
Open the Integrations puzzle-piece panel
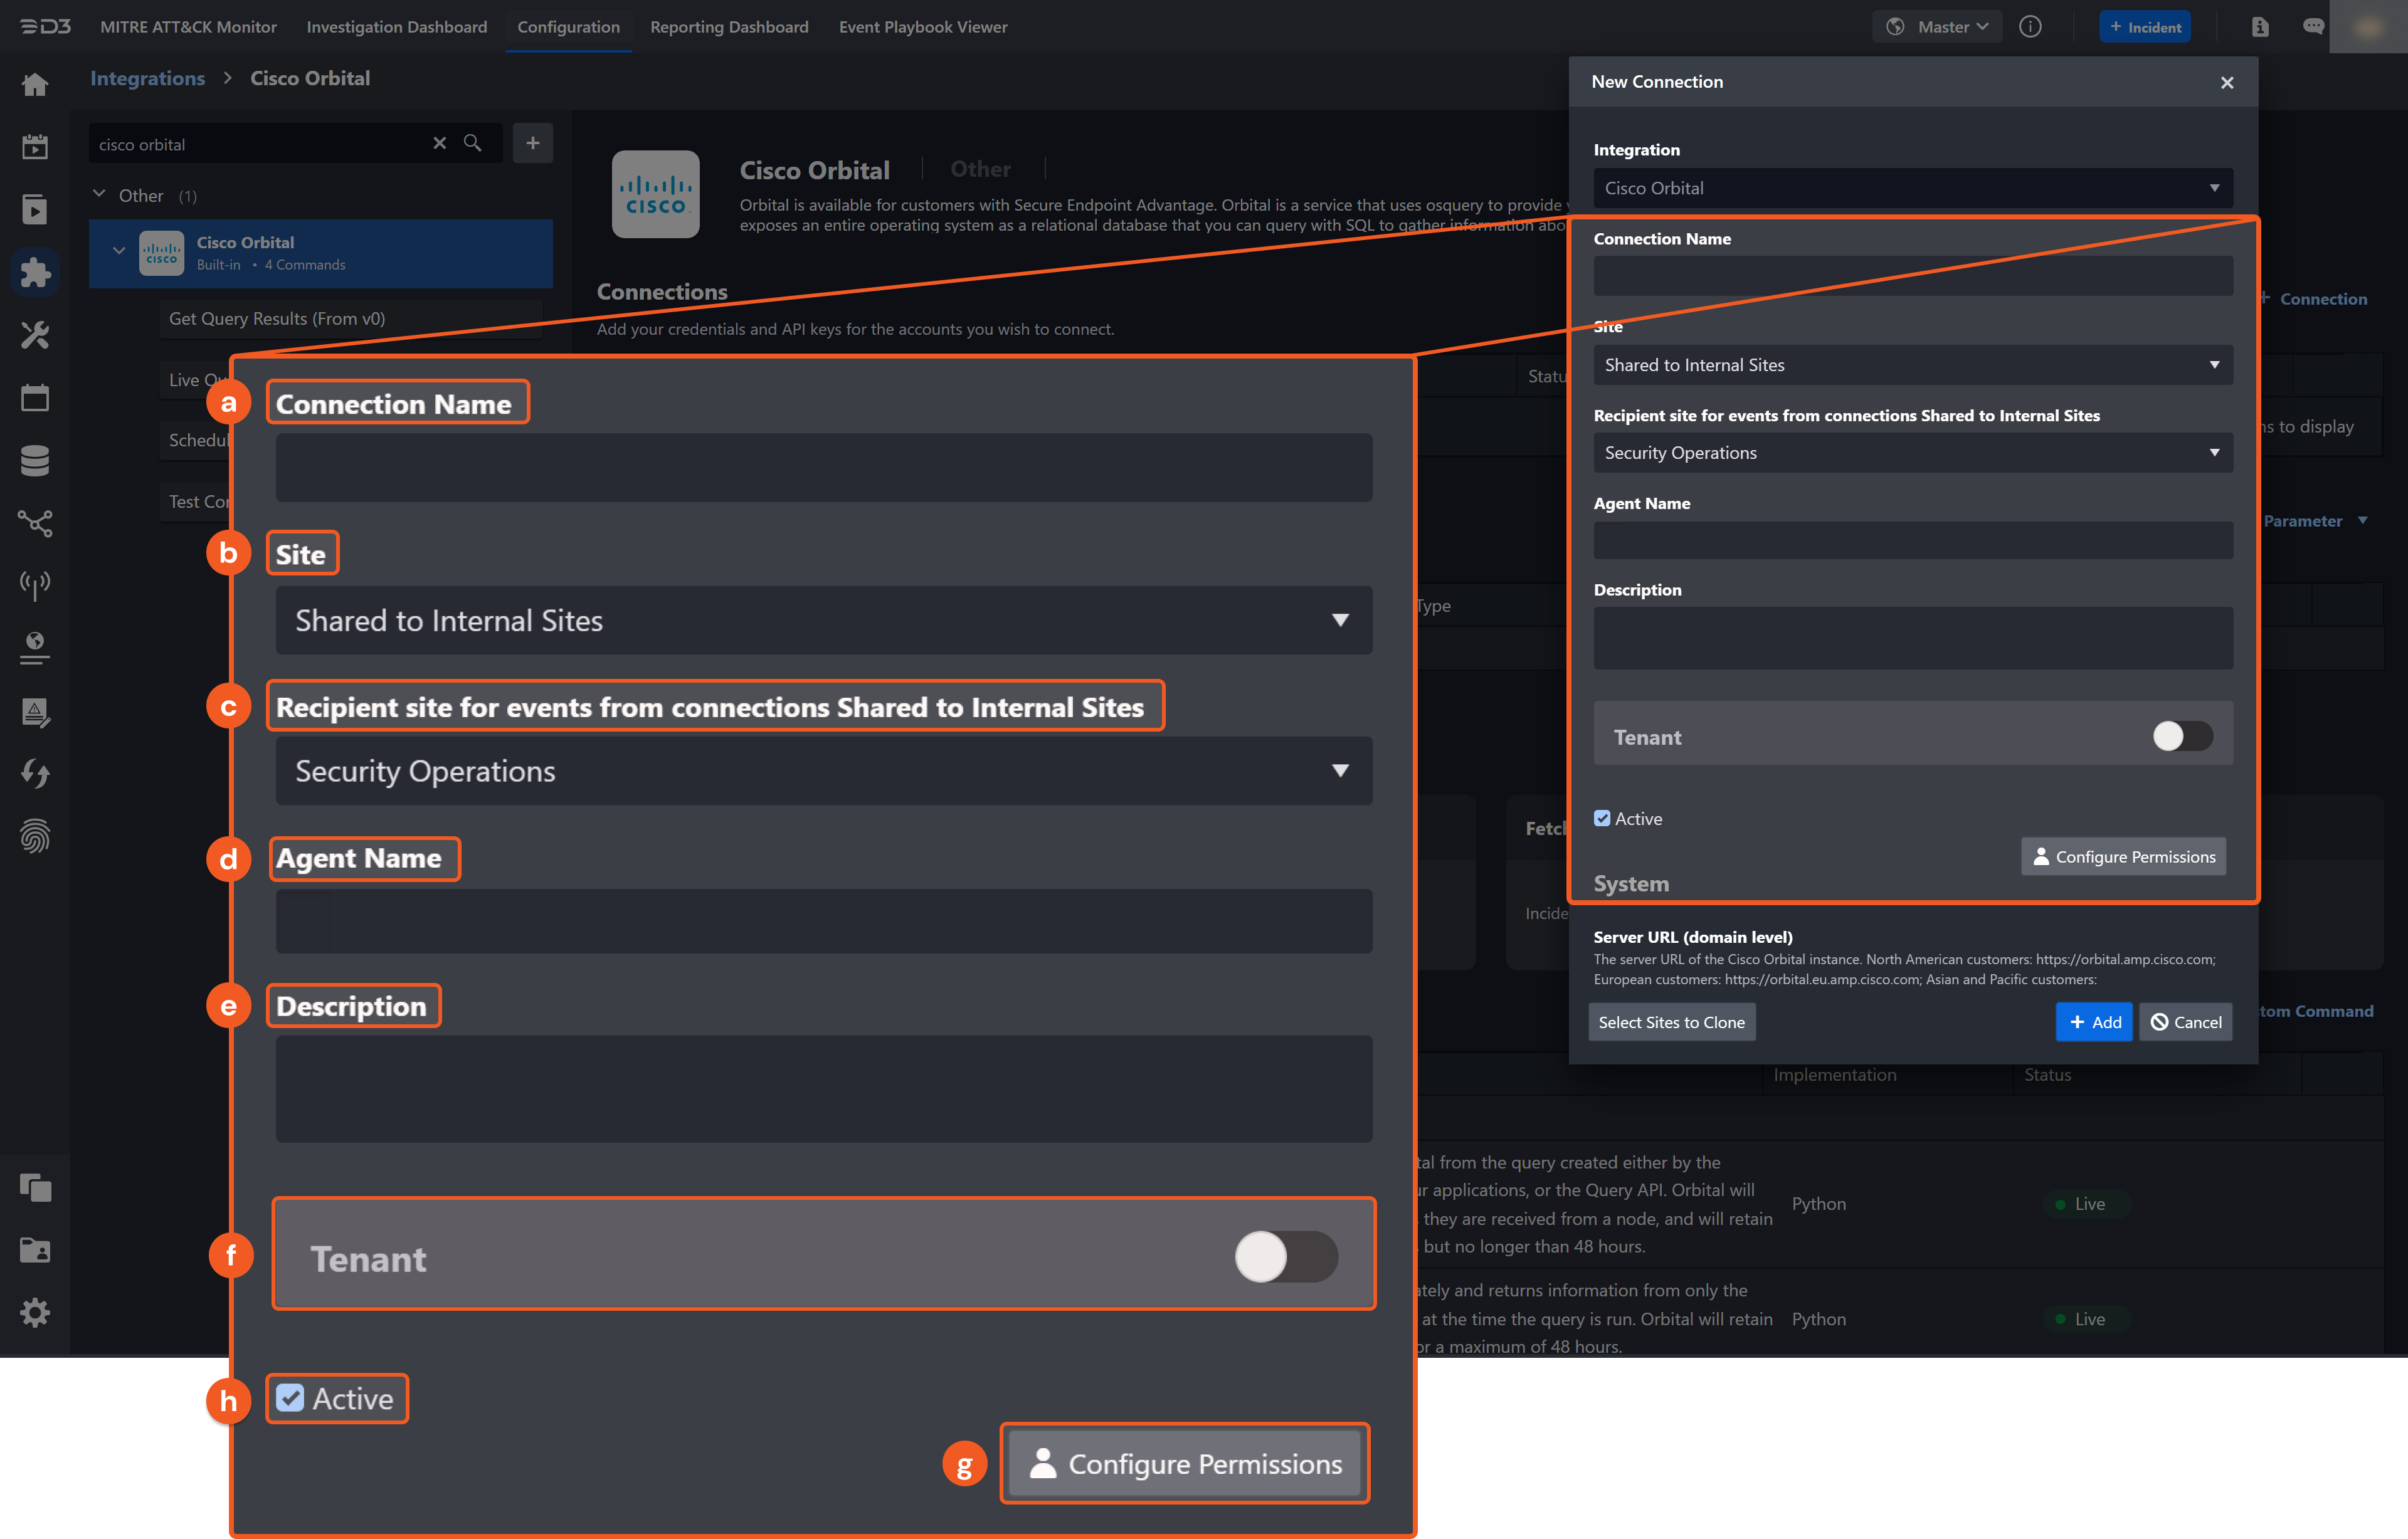pos(35,272)
